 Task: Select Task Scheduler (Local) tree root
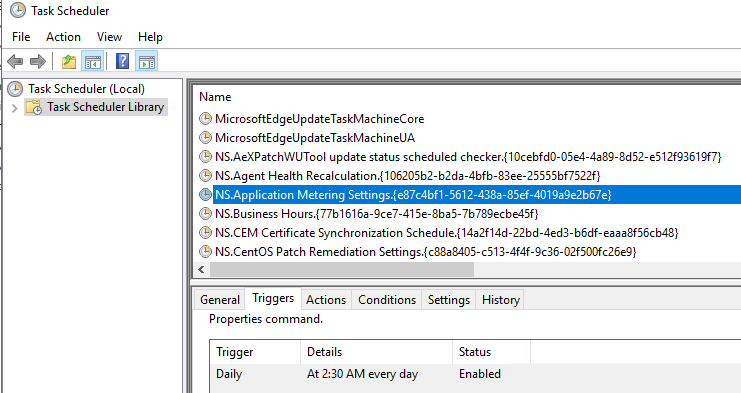click(x=86, y=89)
